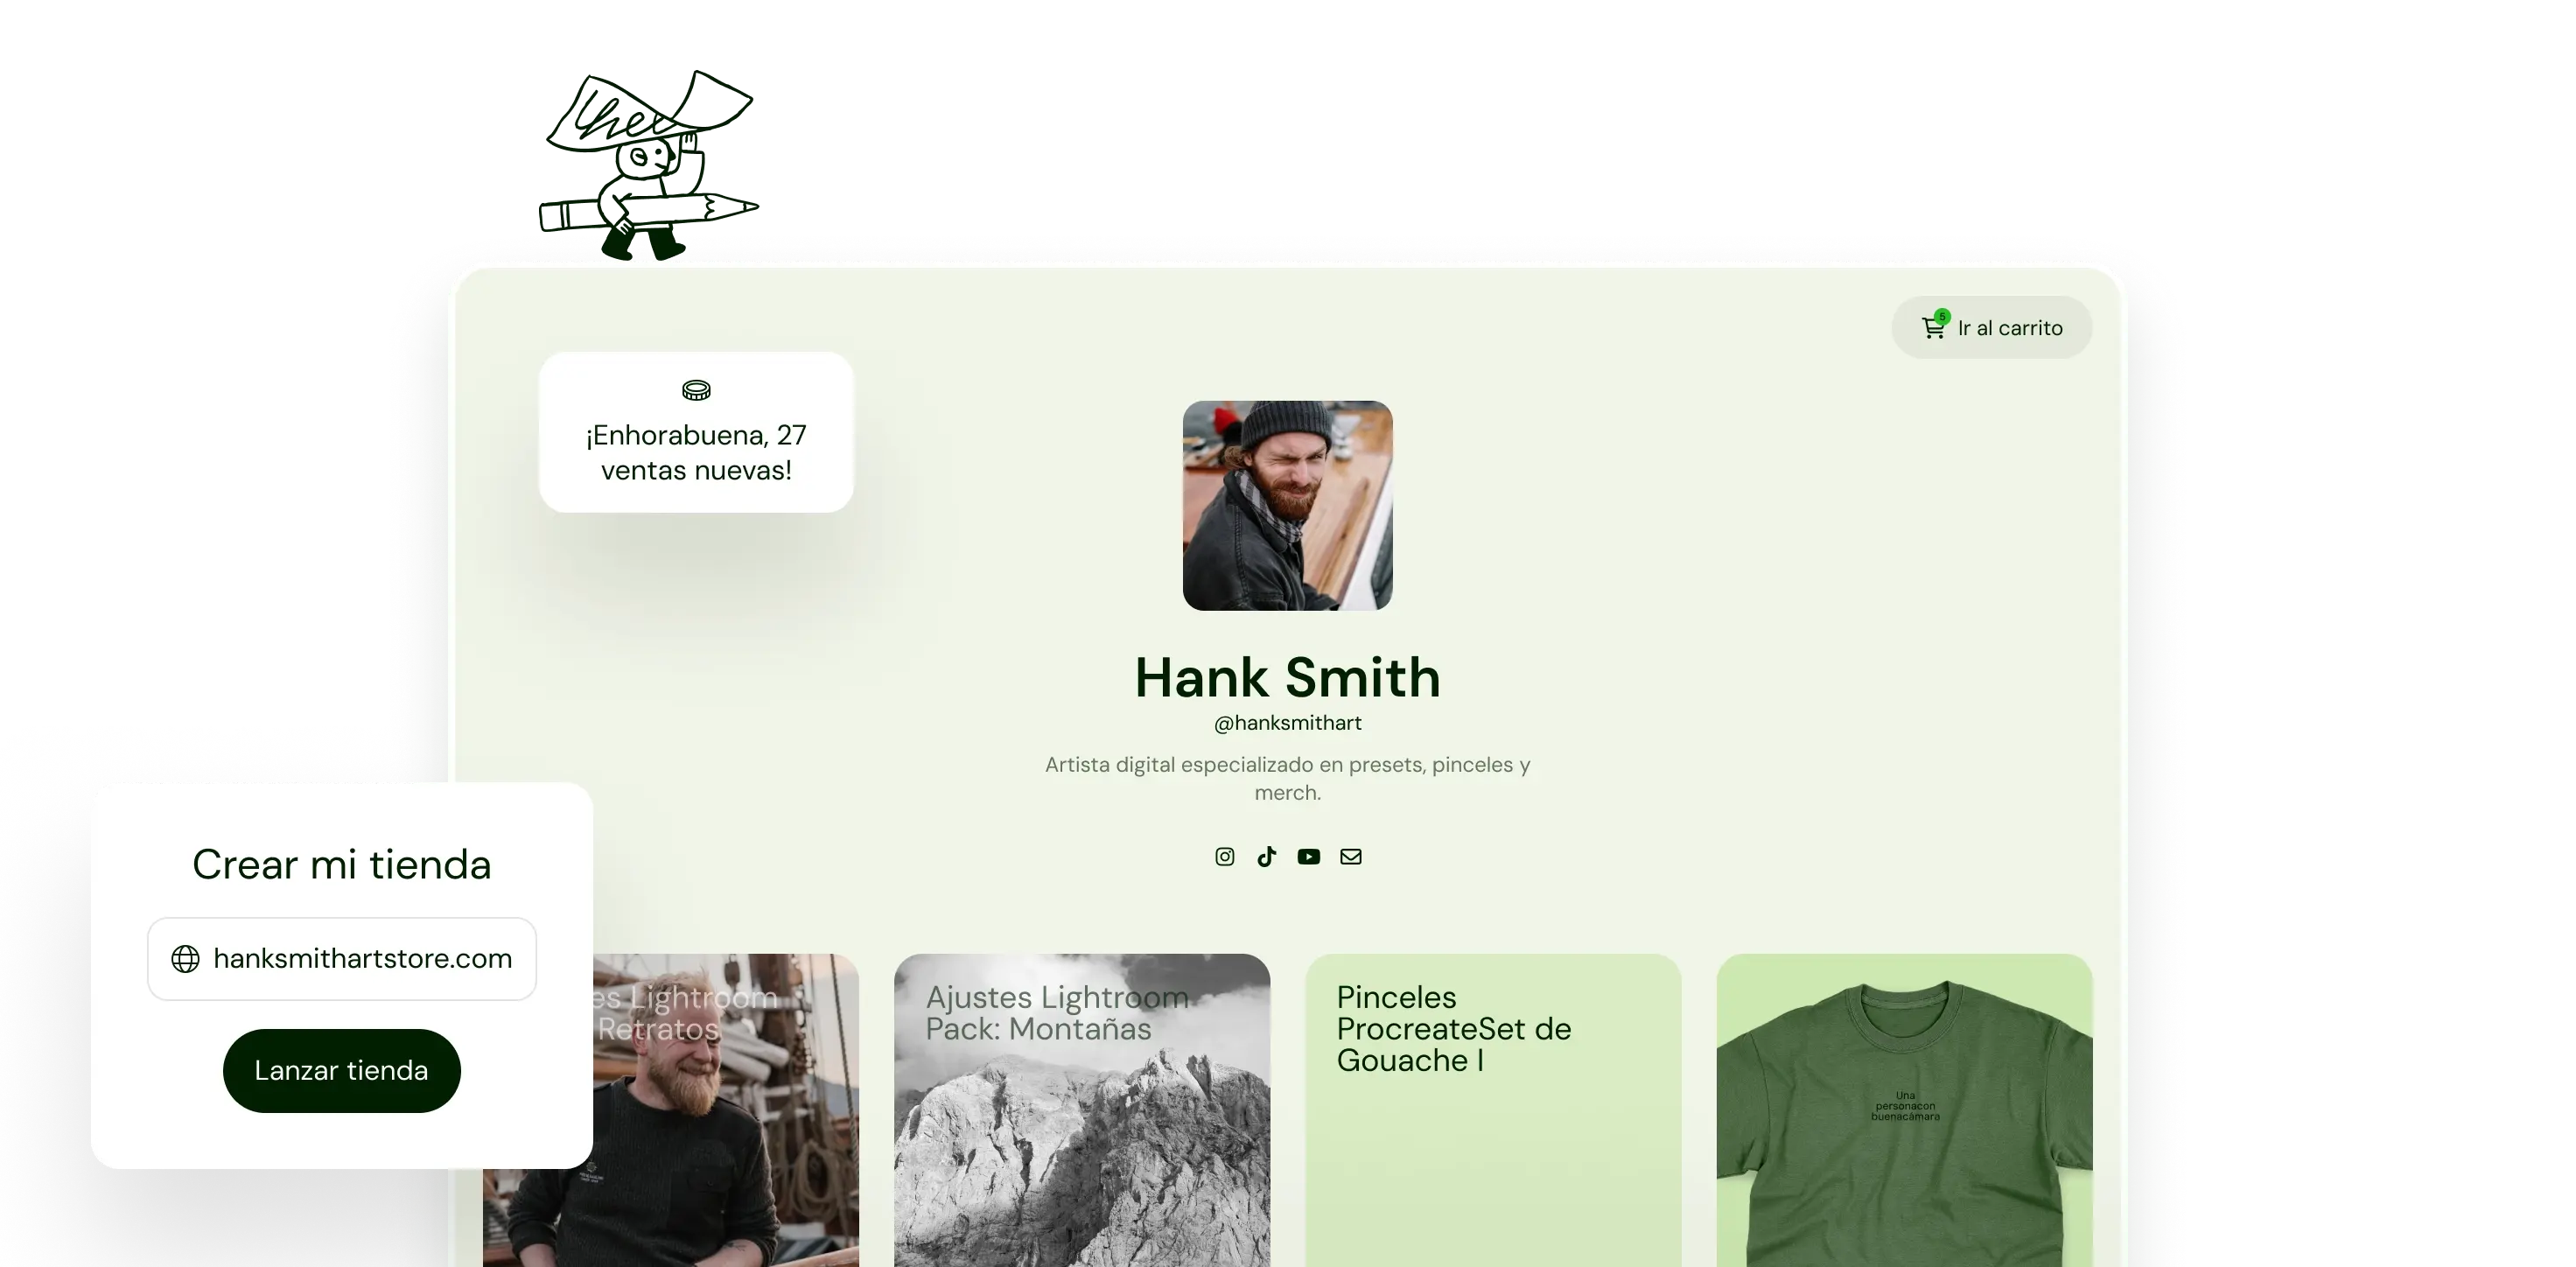Open the Instagram profile icon
The height and width of the screenshot is (1267, 2576).
[x=1224, y=857]
